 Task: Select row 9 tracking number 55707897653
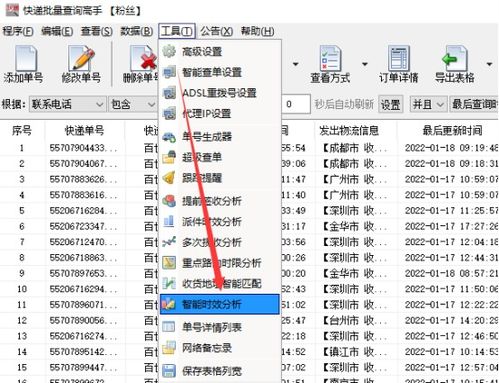coord(83,273)
